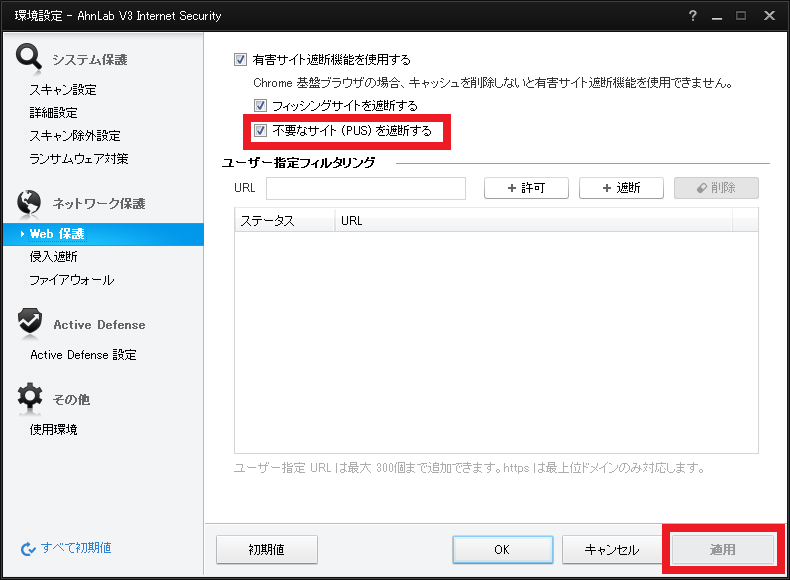Click the Active Defense section heading

(x=99, y=325)
